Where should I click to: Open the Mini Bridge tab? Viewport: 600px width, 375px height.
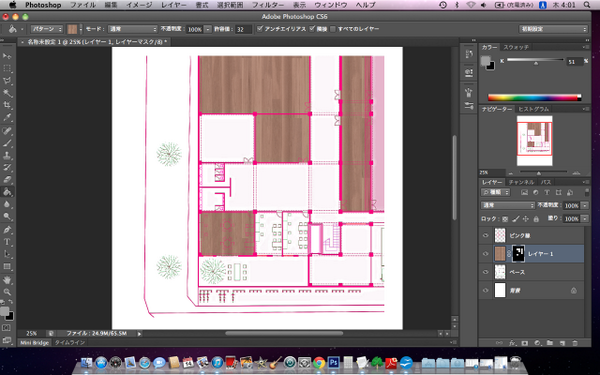[x=34, y=342]
